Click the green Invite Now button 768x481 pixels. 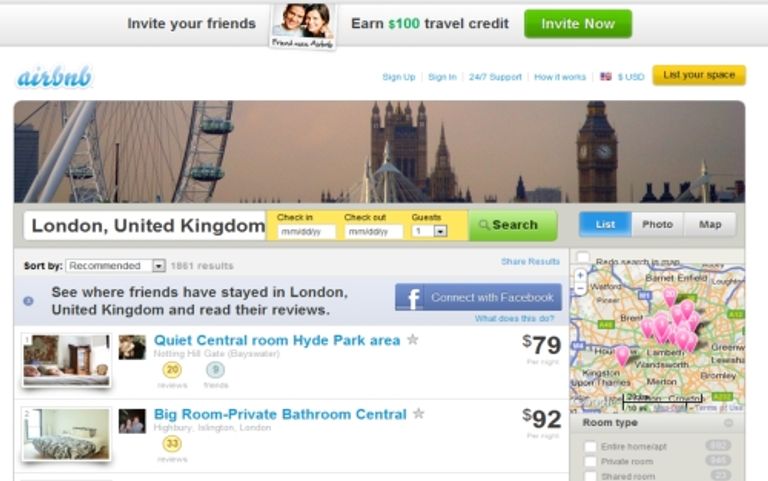(578, 24)
